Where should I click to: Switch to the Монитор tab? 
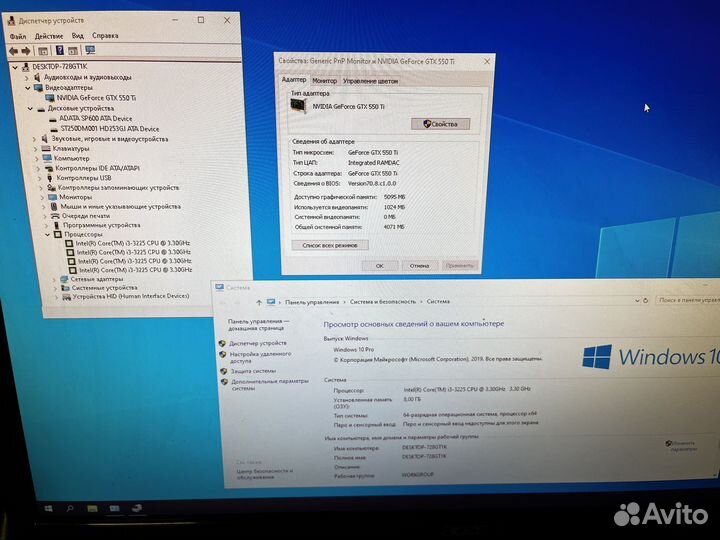pos(325,81)
